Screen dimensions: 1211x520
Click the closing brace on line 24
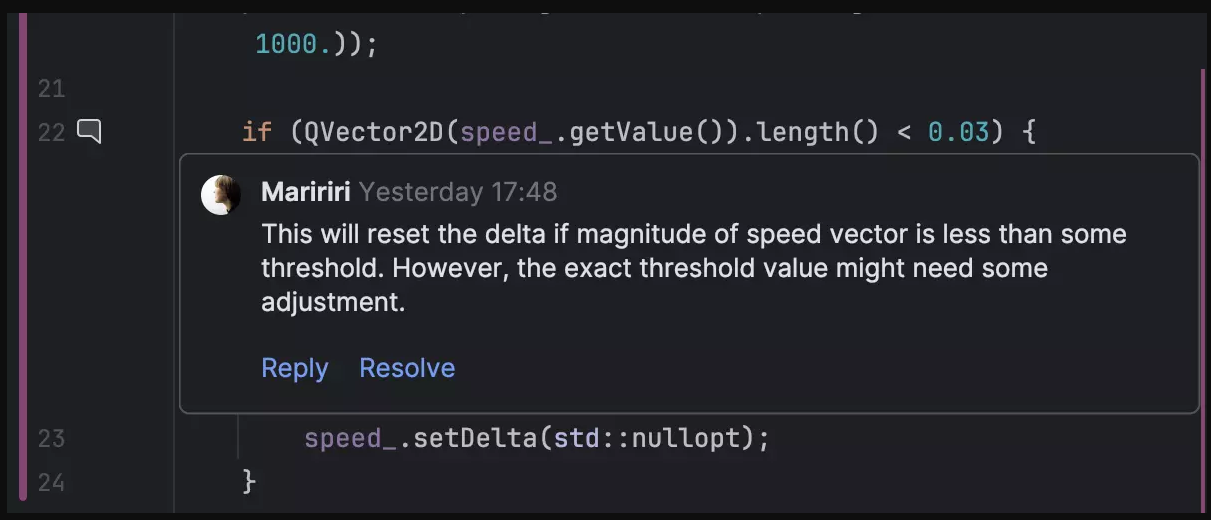249,483
